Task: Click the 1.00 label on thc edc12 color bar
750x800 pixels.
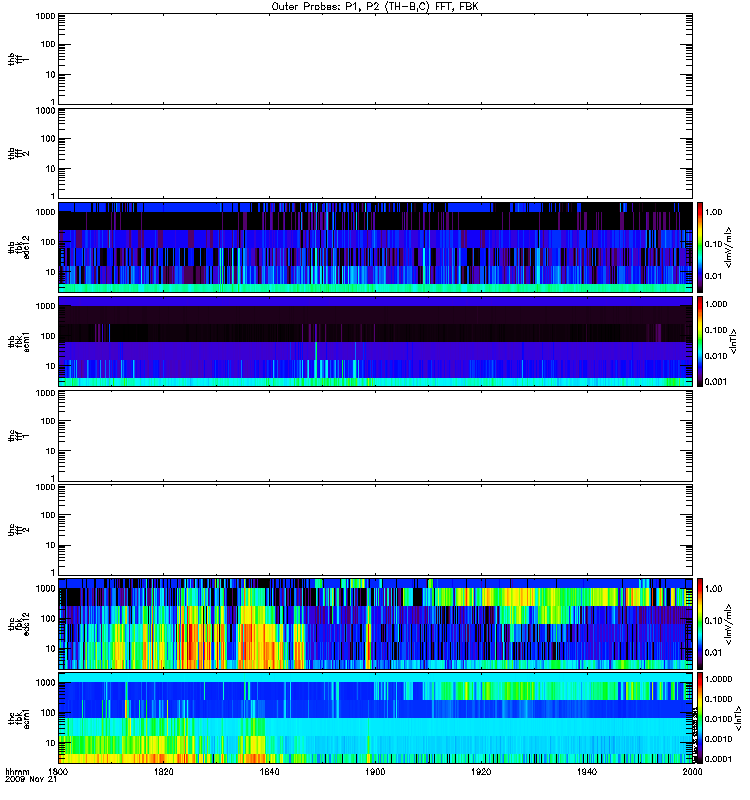Action: point(713,589)
